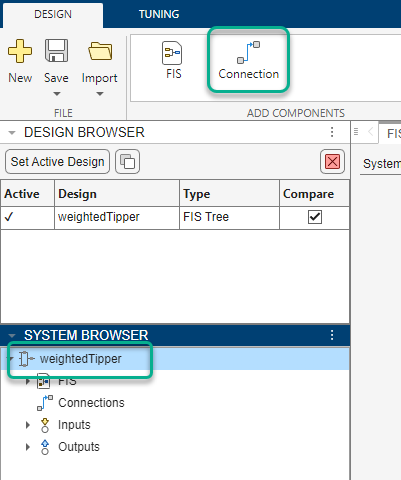
Task: Switch to the DESIGN tab
Action: tap(53, 14)
